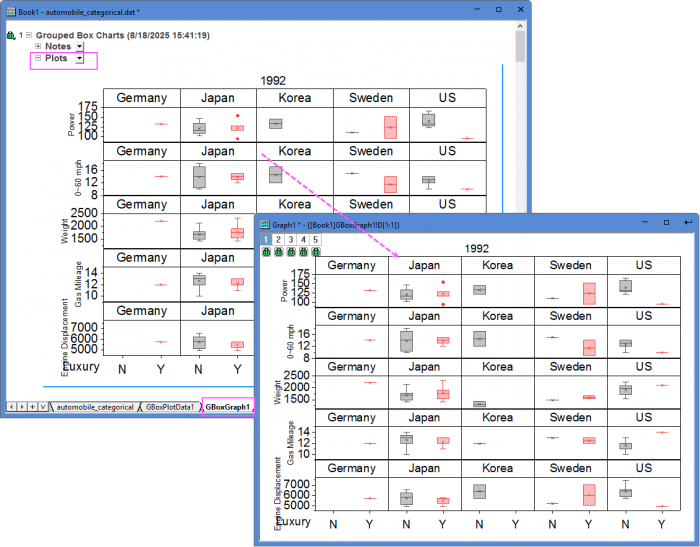This screenshot has width=700, height=547.
Task: Expand the Notes node
Action: (38, 46)
